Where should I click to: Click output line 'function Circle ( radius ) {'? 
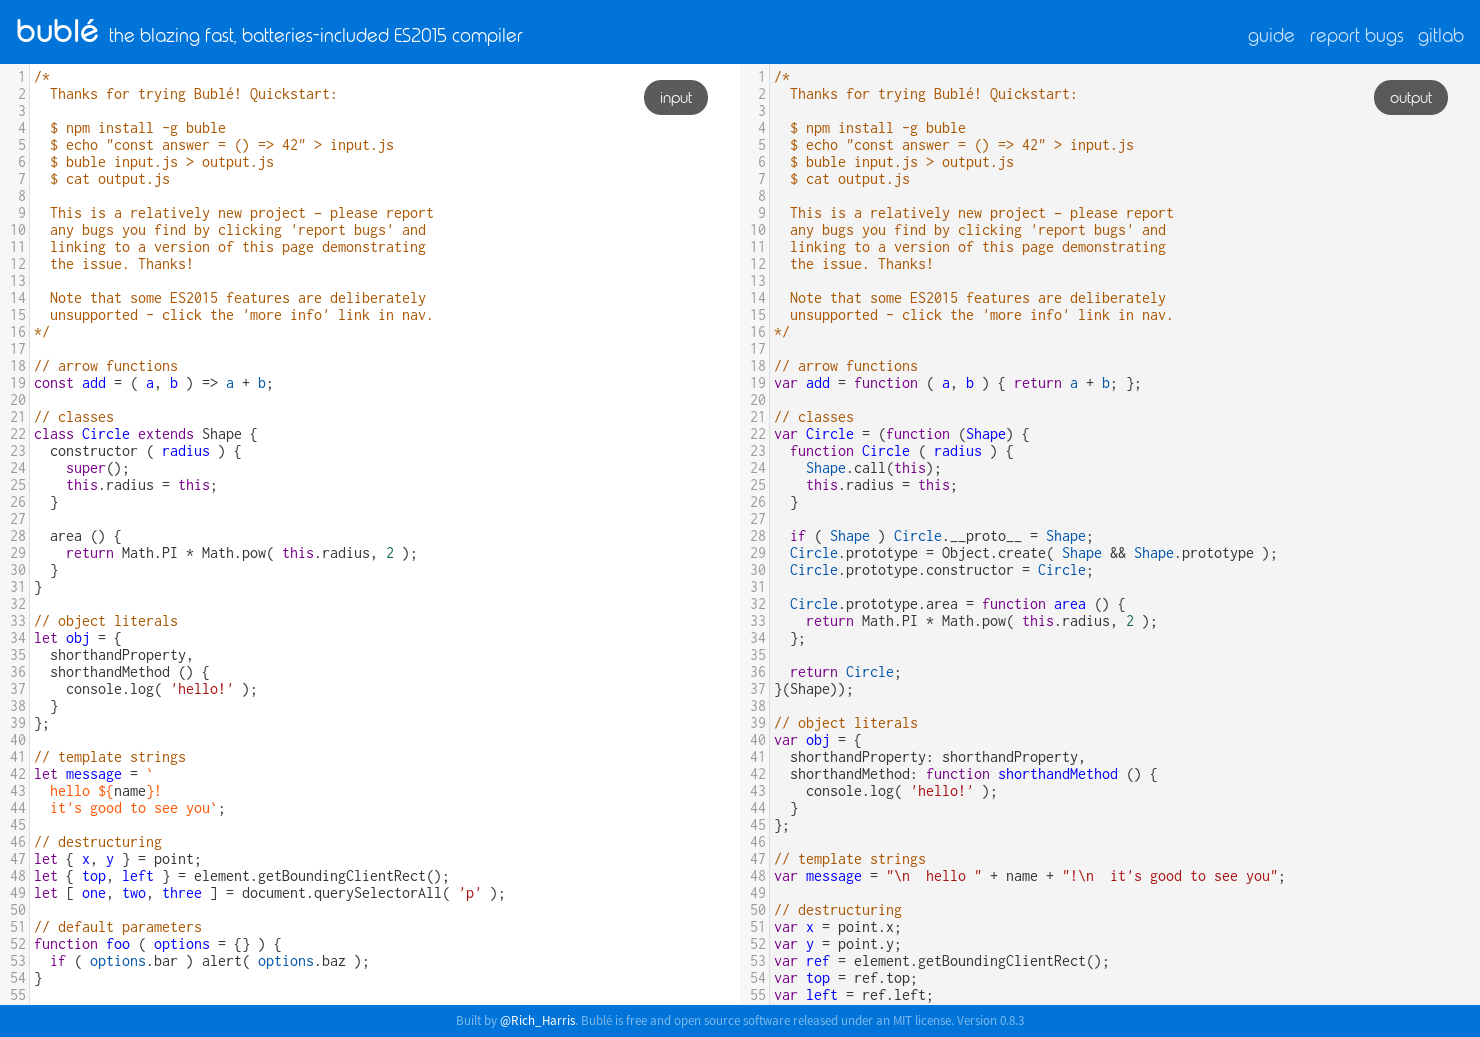tap(902, 451)
